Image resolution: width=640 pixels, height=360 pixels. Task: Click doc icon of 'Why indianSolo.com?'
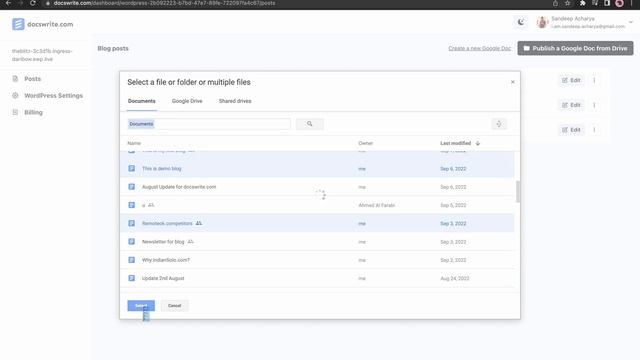[x=131, y=260]
